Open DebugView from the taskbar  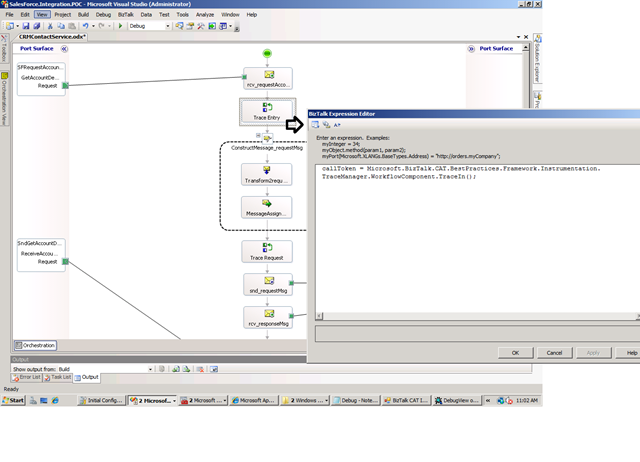click(457, 400)
